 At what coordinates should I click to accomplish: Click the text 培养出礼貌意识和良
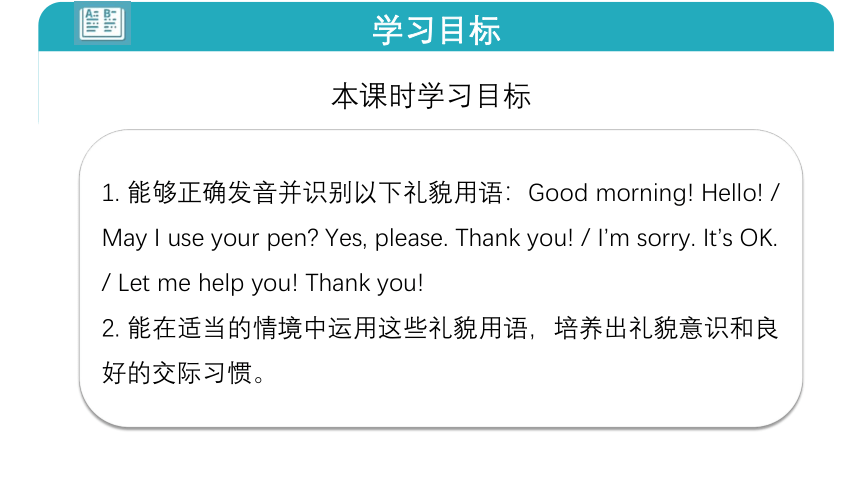pos(666,328)
